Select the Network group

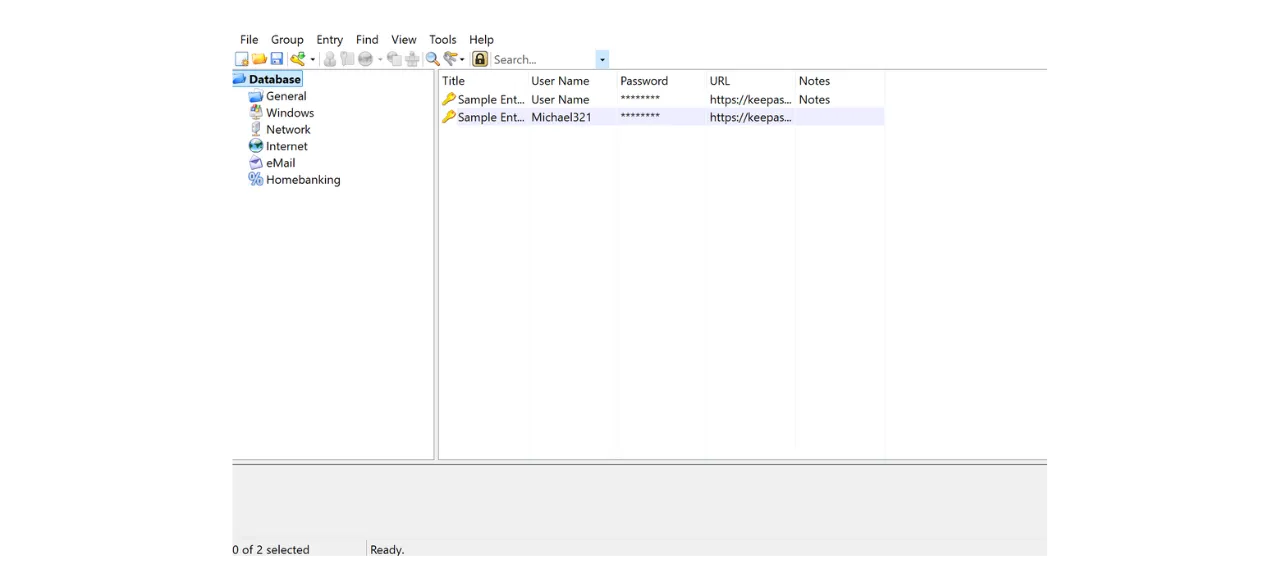click(288, 129)
